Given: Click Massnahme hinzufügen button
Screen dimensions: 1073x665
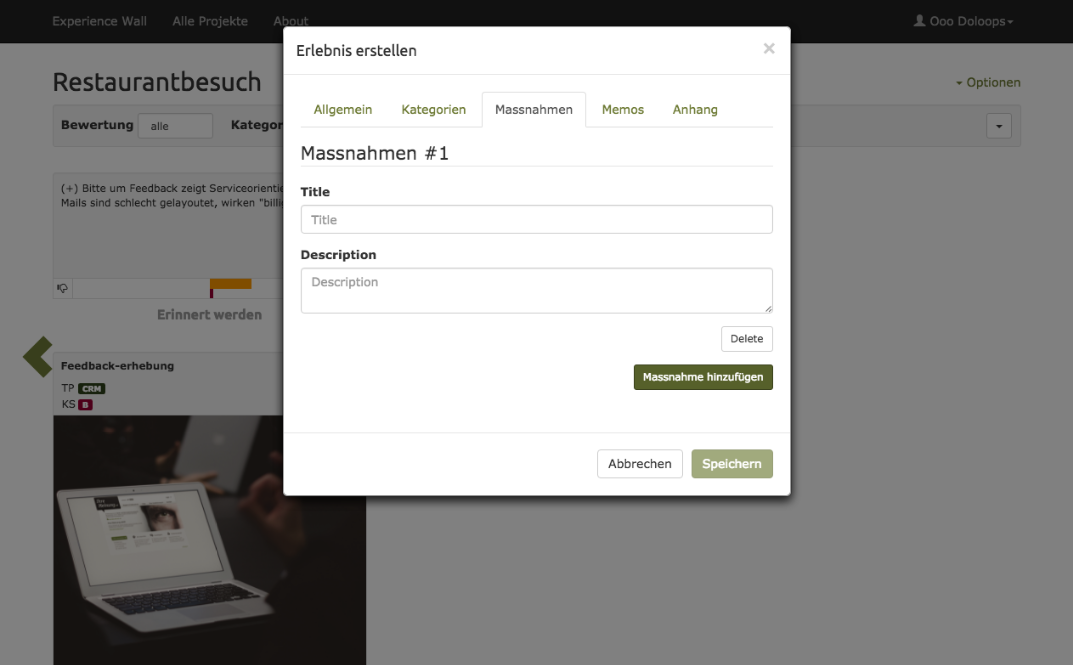Looking at the screenshot, I should 702,377.
